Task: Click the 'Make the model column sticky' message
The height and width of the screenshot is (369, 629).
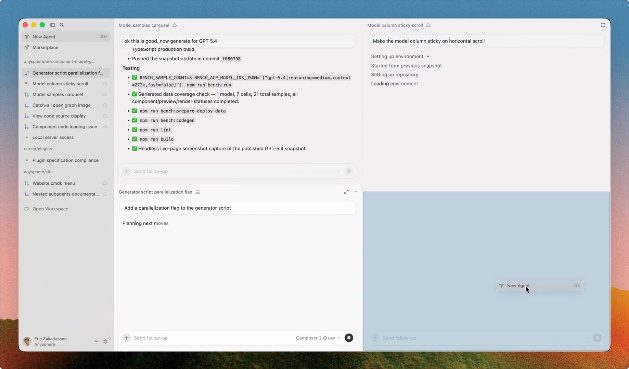Action: pyautogui.click(x=486, y=41)
